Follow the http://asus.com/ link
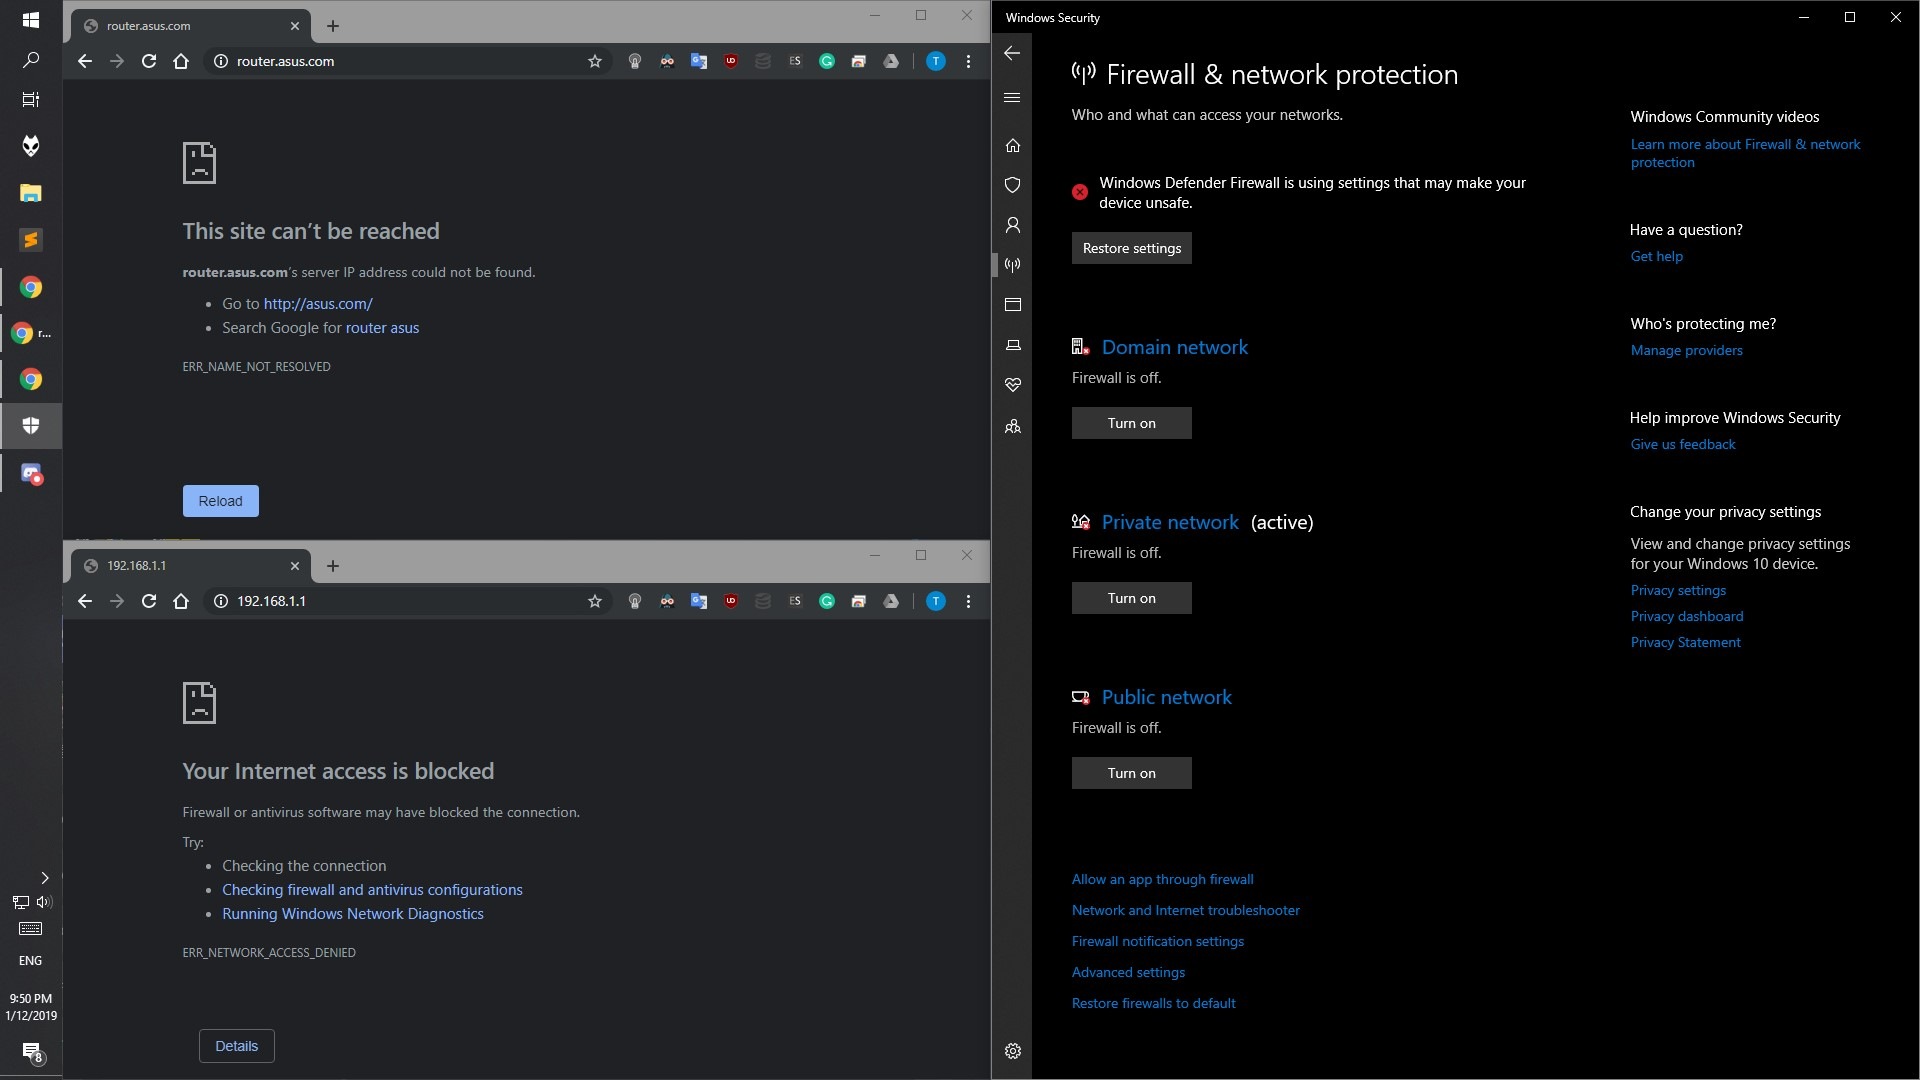 point(318,304)
